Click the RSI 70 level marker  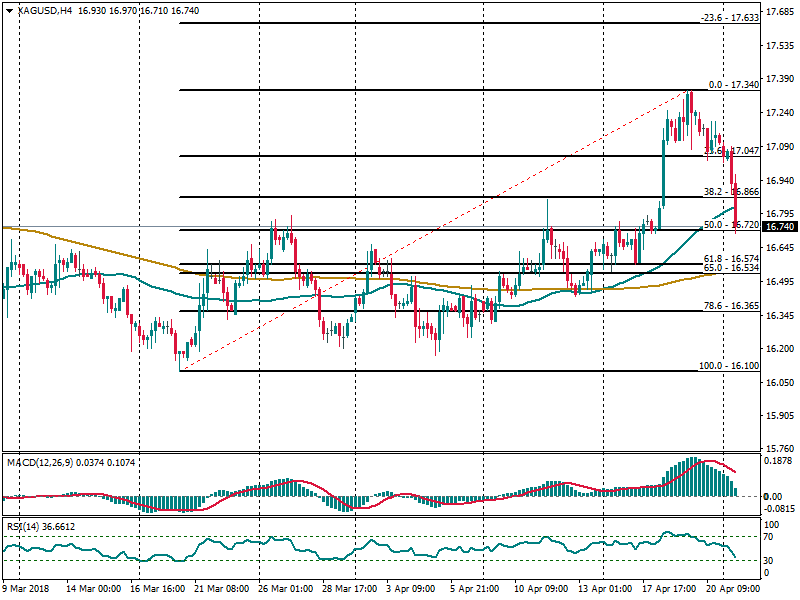coord(770,537)
